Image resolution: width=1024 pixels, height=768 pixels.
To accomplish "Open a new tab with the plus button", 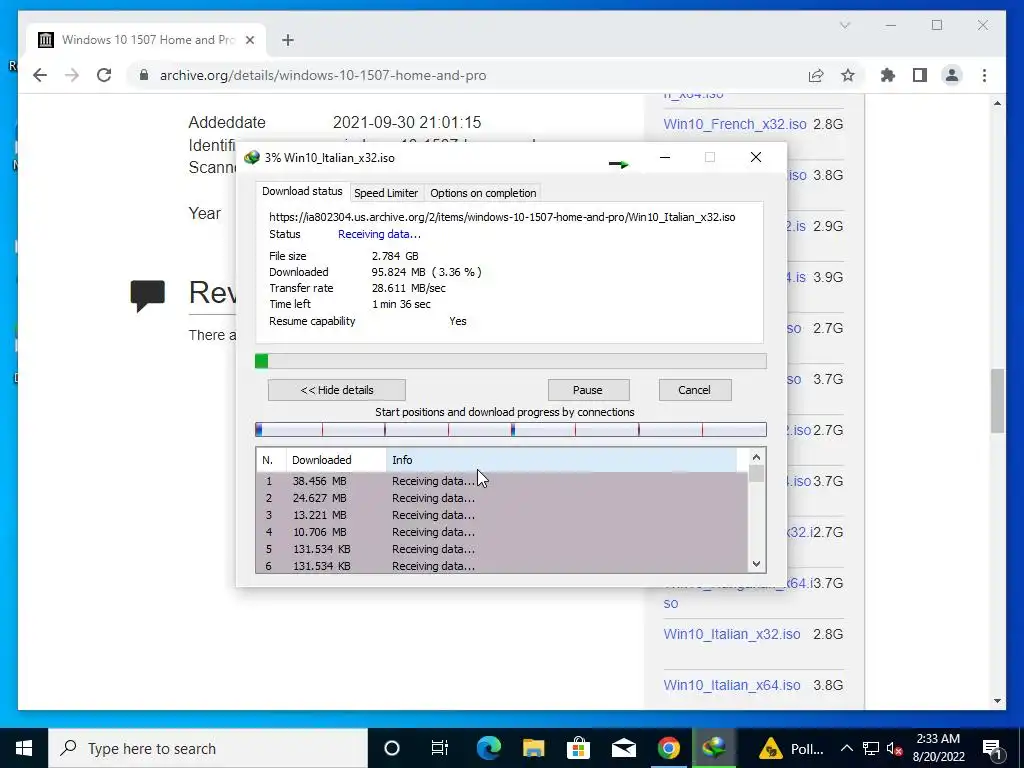I will 287,40.
